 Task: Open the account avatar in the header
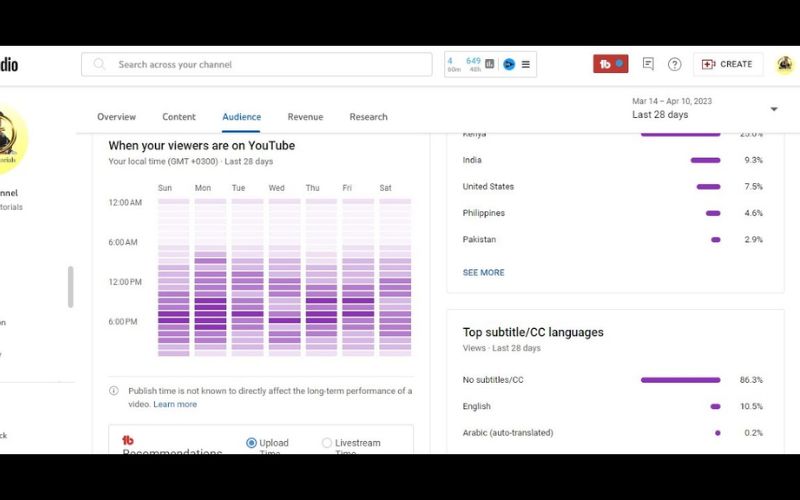785,64
